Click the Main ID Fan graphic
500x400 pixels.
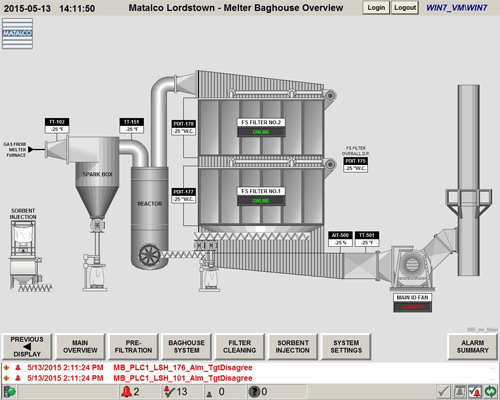point(412,268)
